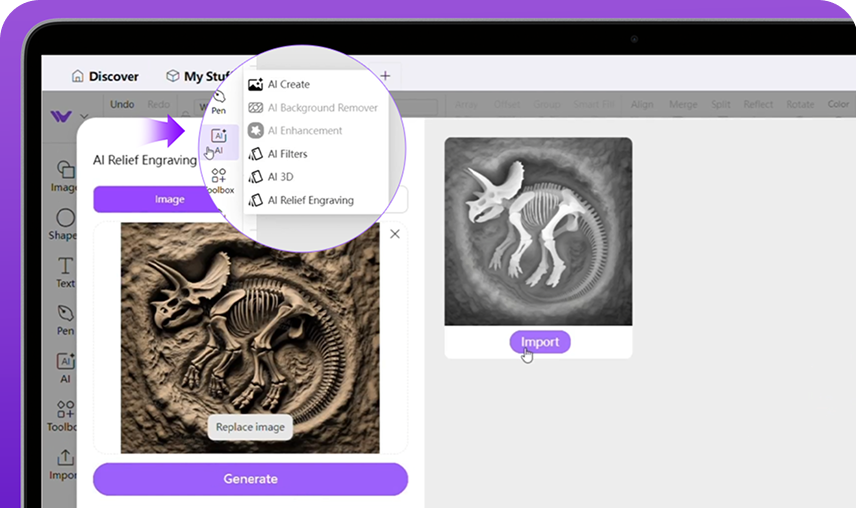Click Group in the top toolbar
The image size is (858, 508).
(547, 104)
